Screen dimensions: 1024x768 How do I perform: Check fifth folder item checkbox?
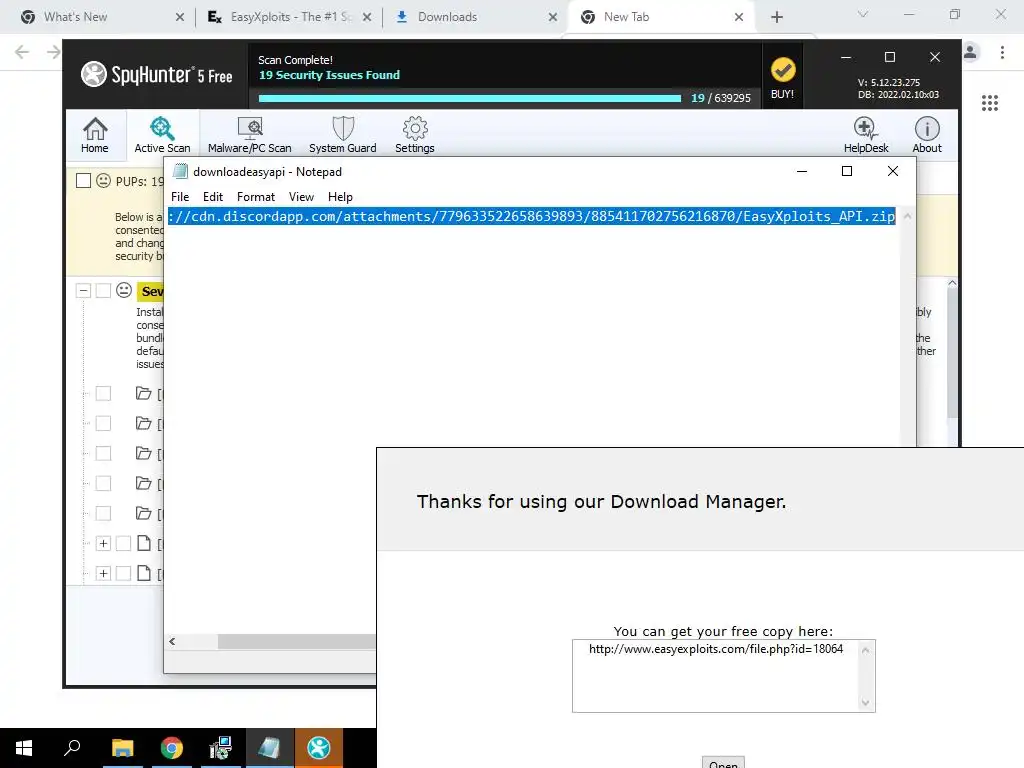pos(103,513)
